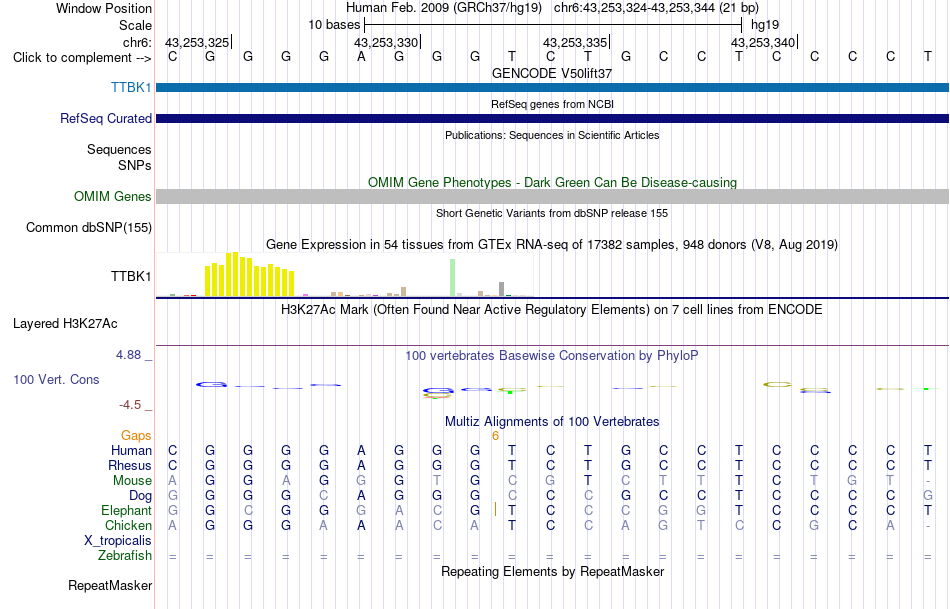Image resolution: width=950 pixels, height=609 pixels.
Task: Click the Scale label
Action: 135,25
